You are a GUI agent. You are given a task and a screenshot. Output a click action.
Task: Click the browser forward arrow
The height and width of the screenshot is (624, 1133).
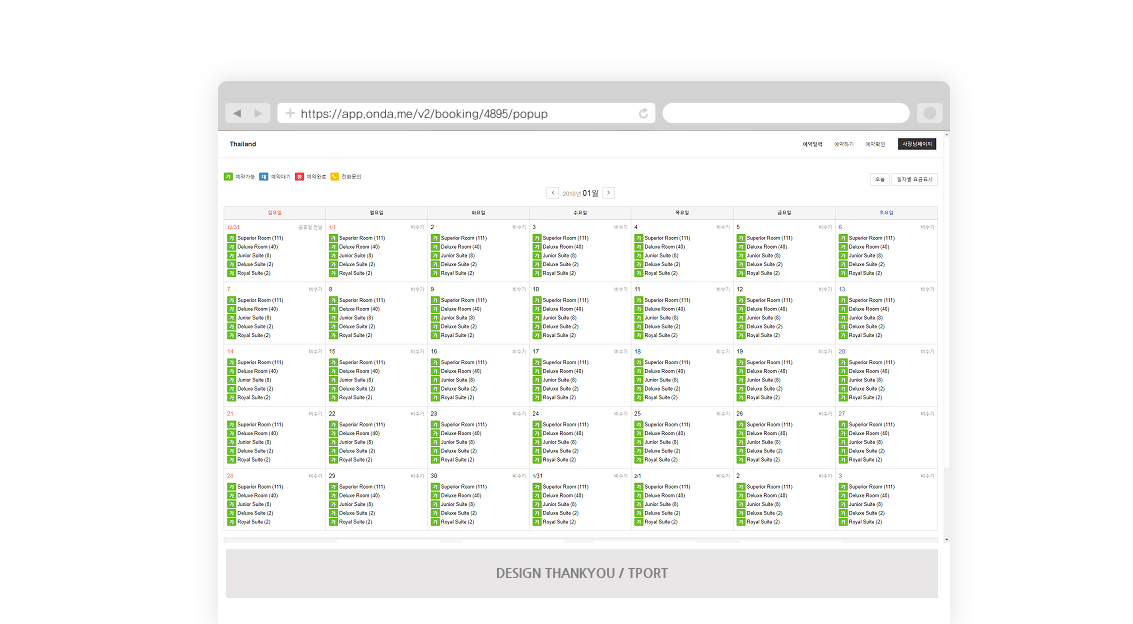(259, 113)
